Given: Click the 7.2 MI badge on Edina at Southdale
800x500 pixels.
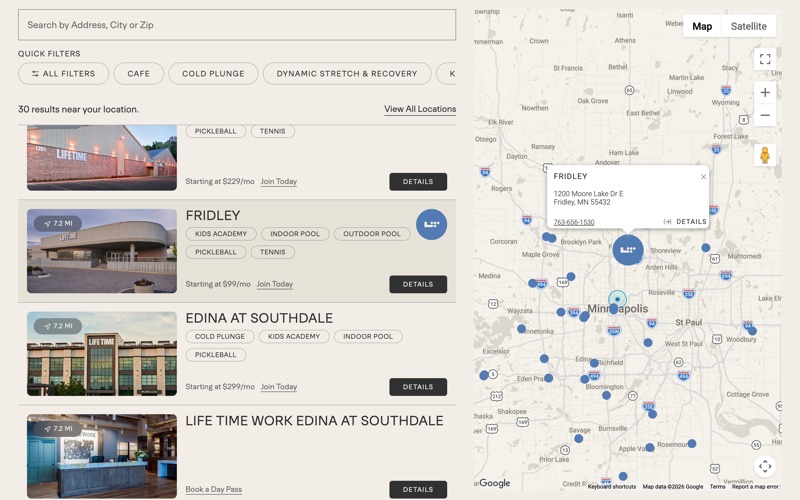Looking at the screenshot, I should 58,326.
